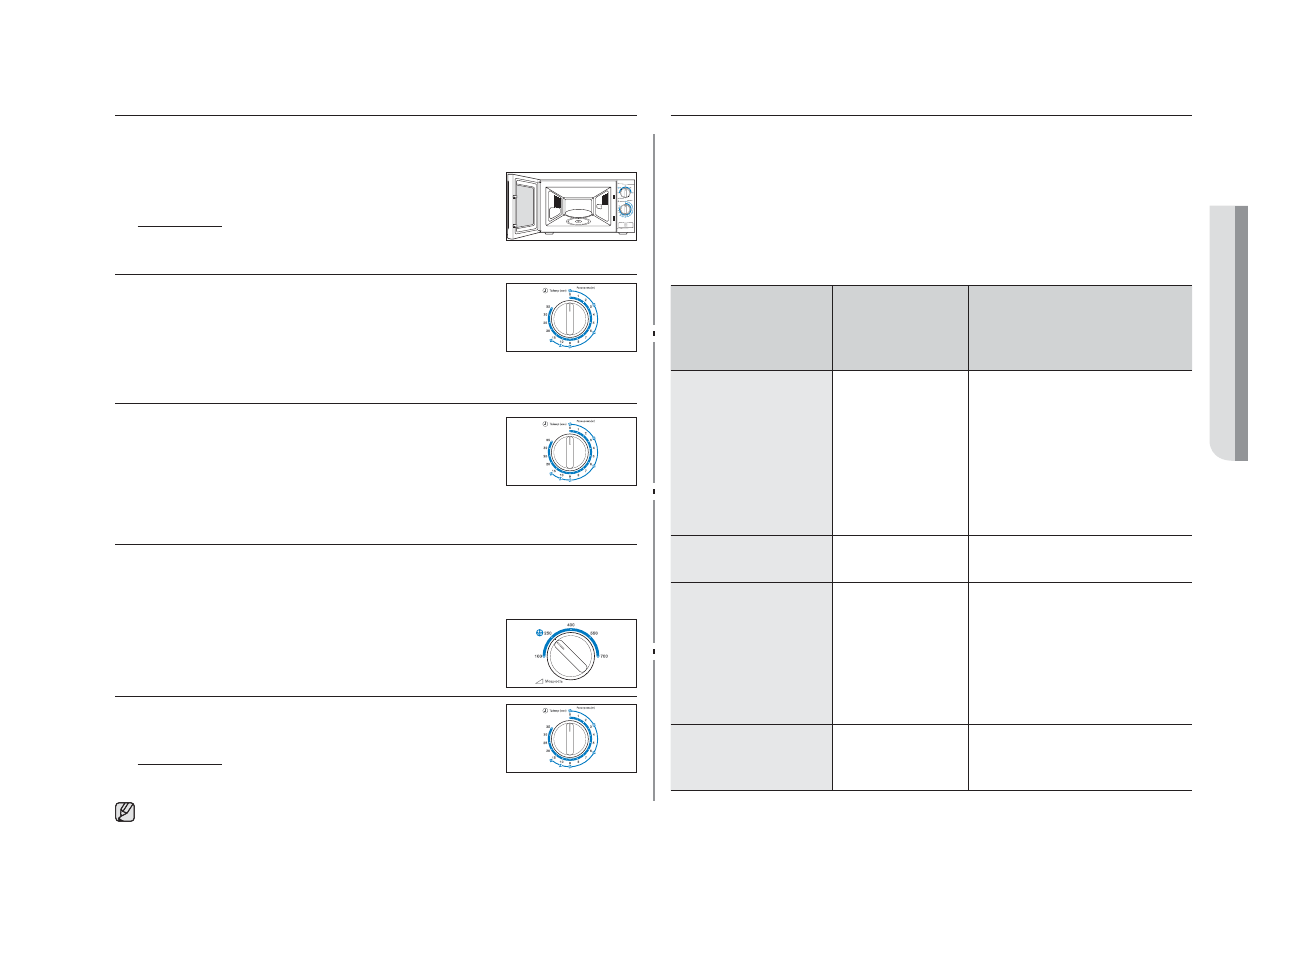Click clock icon on the bottom timer illustration

(x=545, y=711)
